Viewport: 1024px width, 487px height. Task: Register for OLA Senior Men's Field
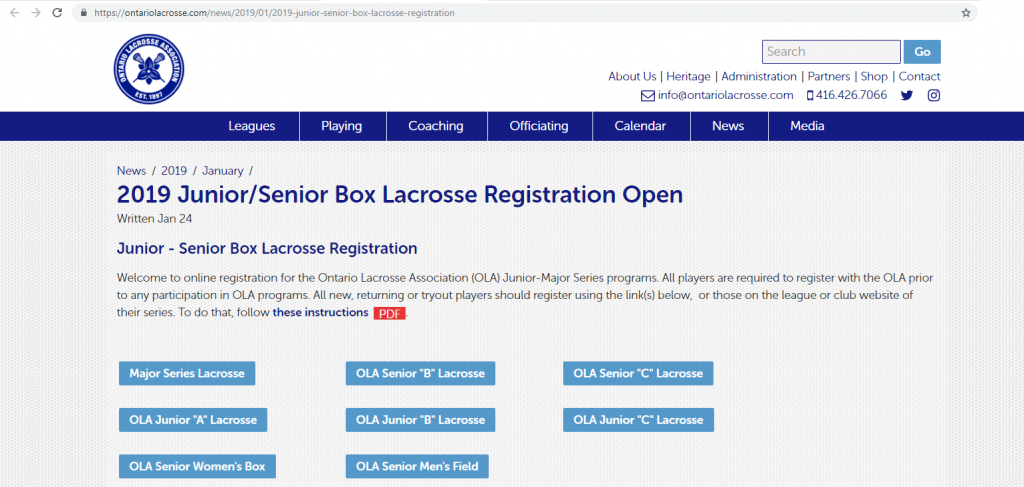(417, 466)
